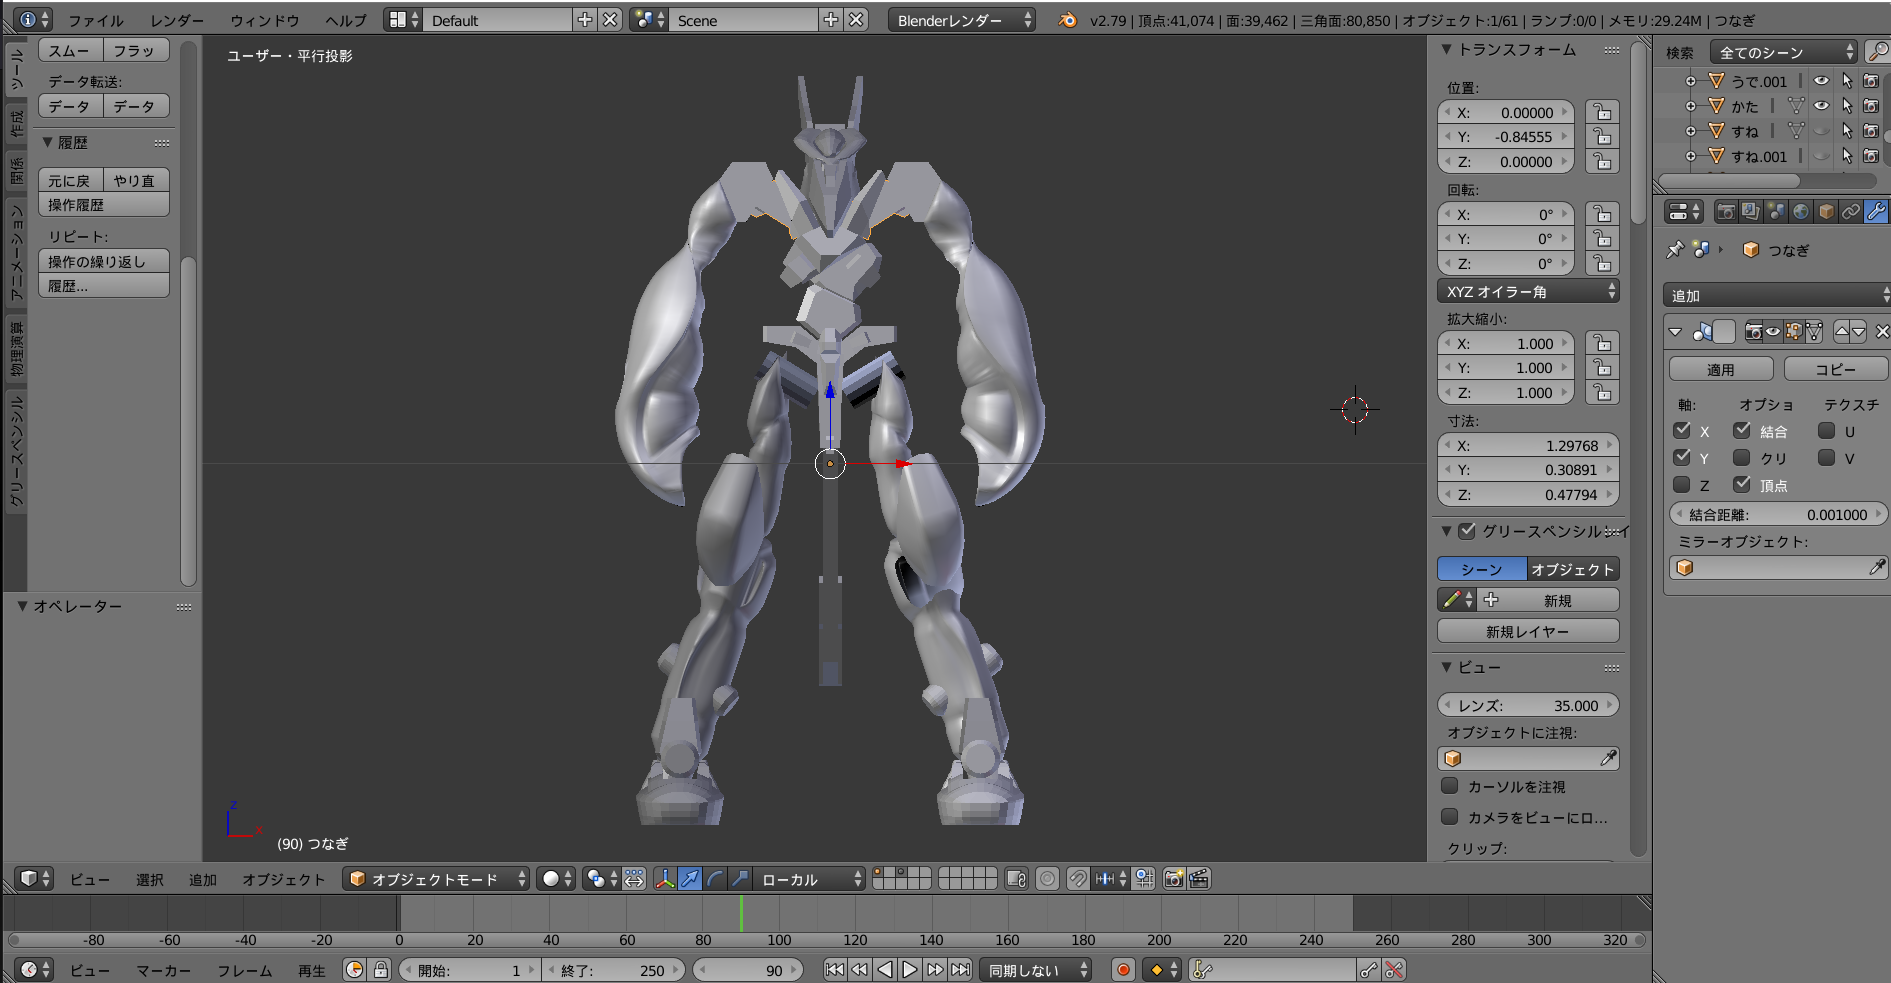Open the レンダー menu
The image size is (1891, 983).
(177, 20)
